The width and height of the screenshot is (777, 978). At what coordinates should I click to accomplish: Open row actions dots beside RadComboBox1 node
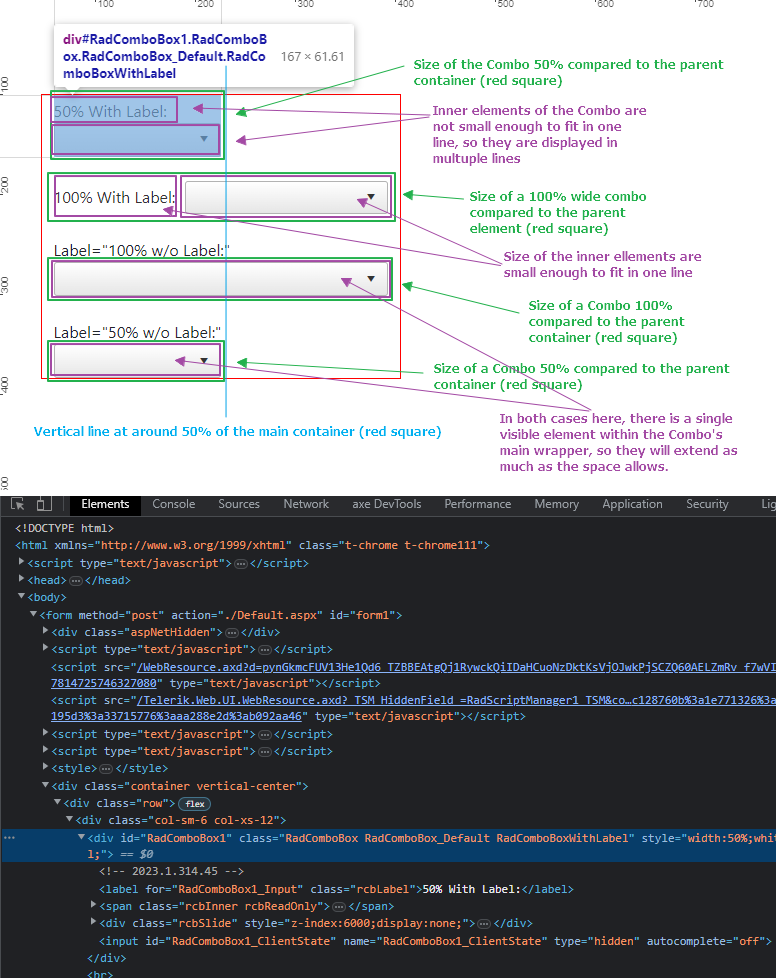pyautogui.click(x=9, y=838)
